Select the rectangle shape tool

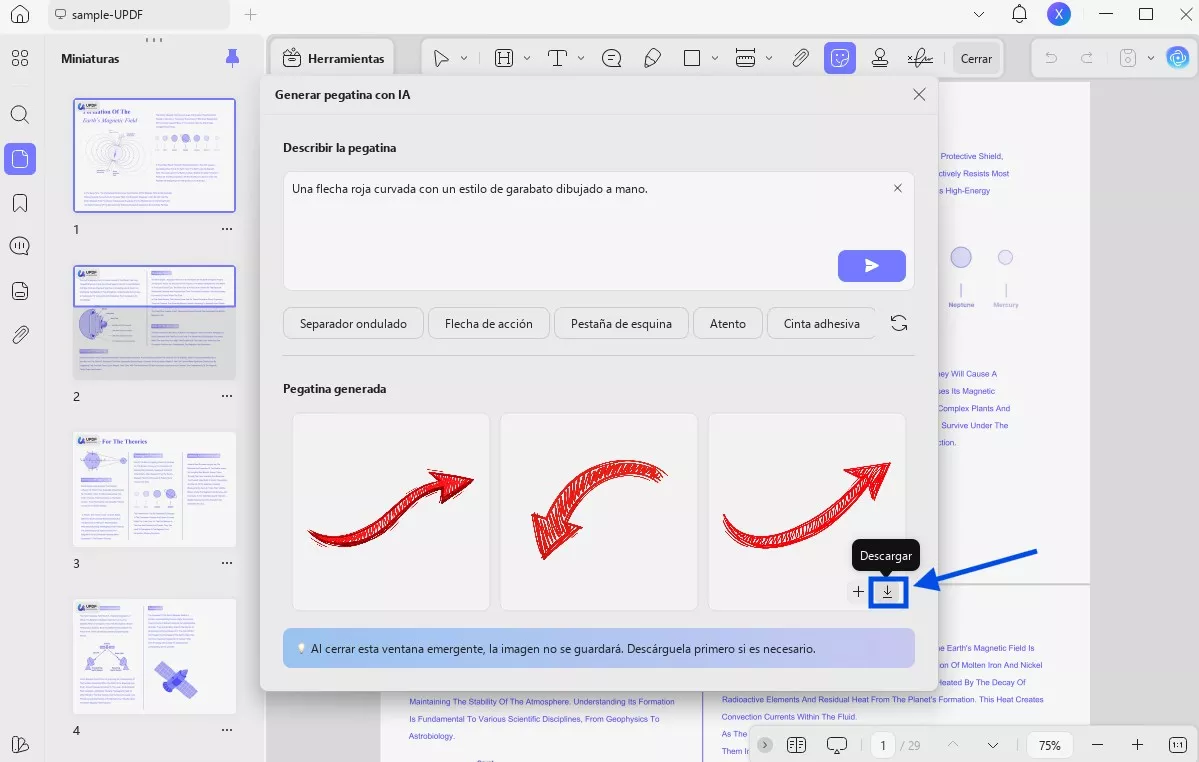click(692, 58)
